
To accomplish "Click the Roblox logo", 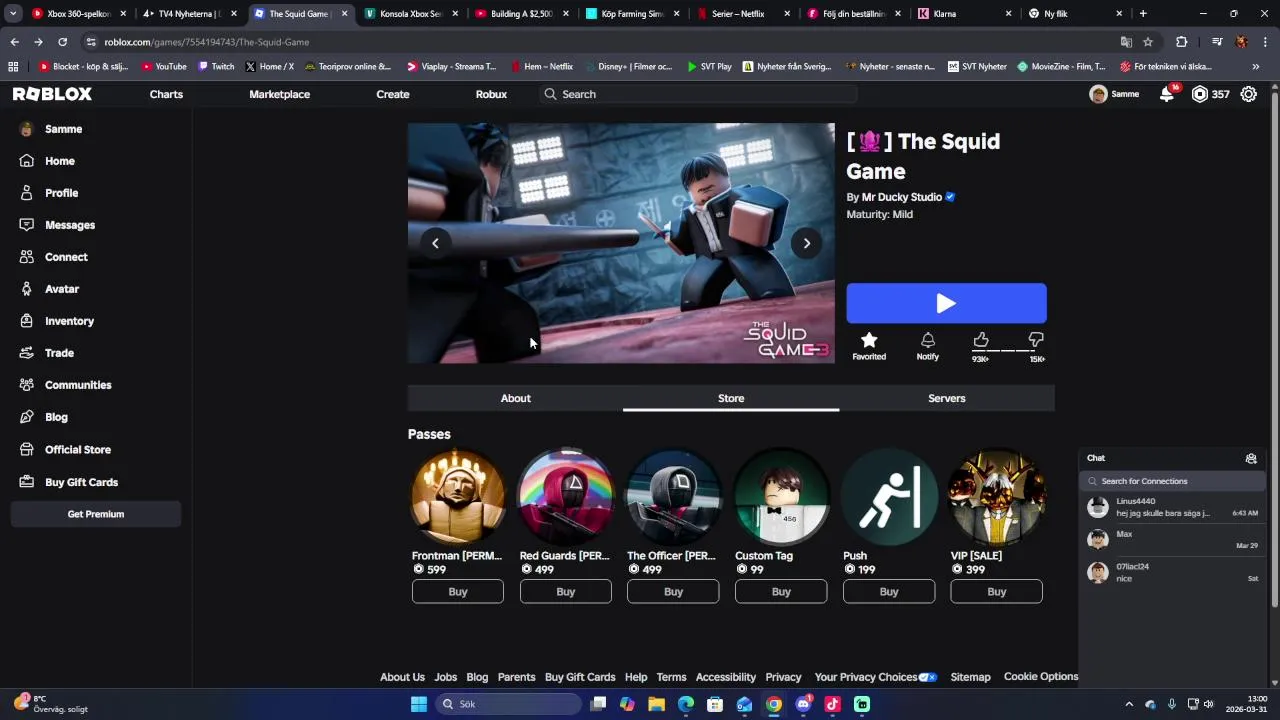I will [x=52, y=94].
